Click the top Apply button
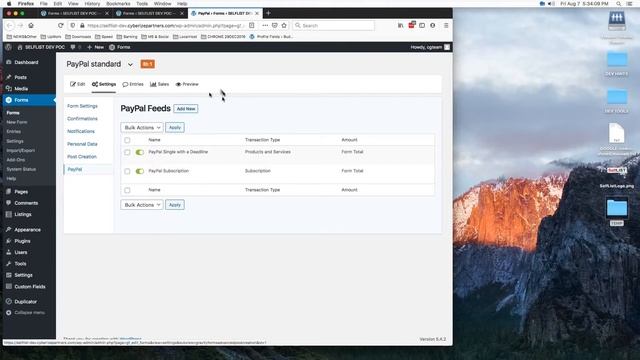This screenshot has height=360, width=640. 175,127
